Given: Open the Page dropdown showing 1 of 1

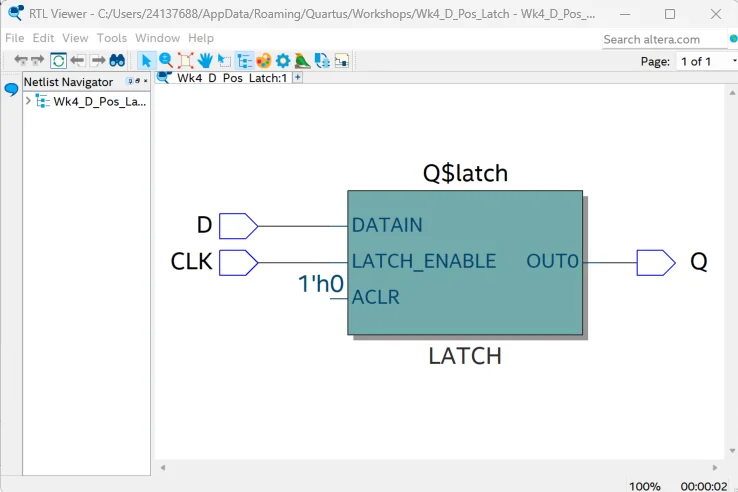Looking at the screenshot, I should [x=707, y=61].
